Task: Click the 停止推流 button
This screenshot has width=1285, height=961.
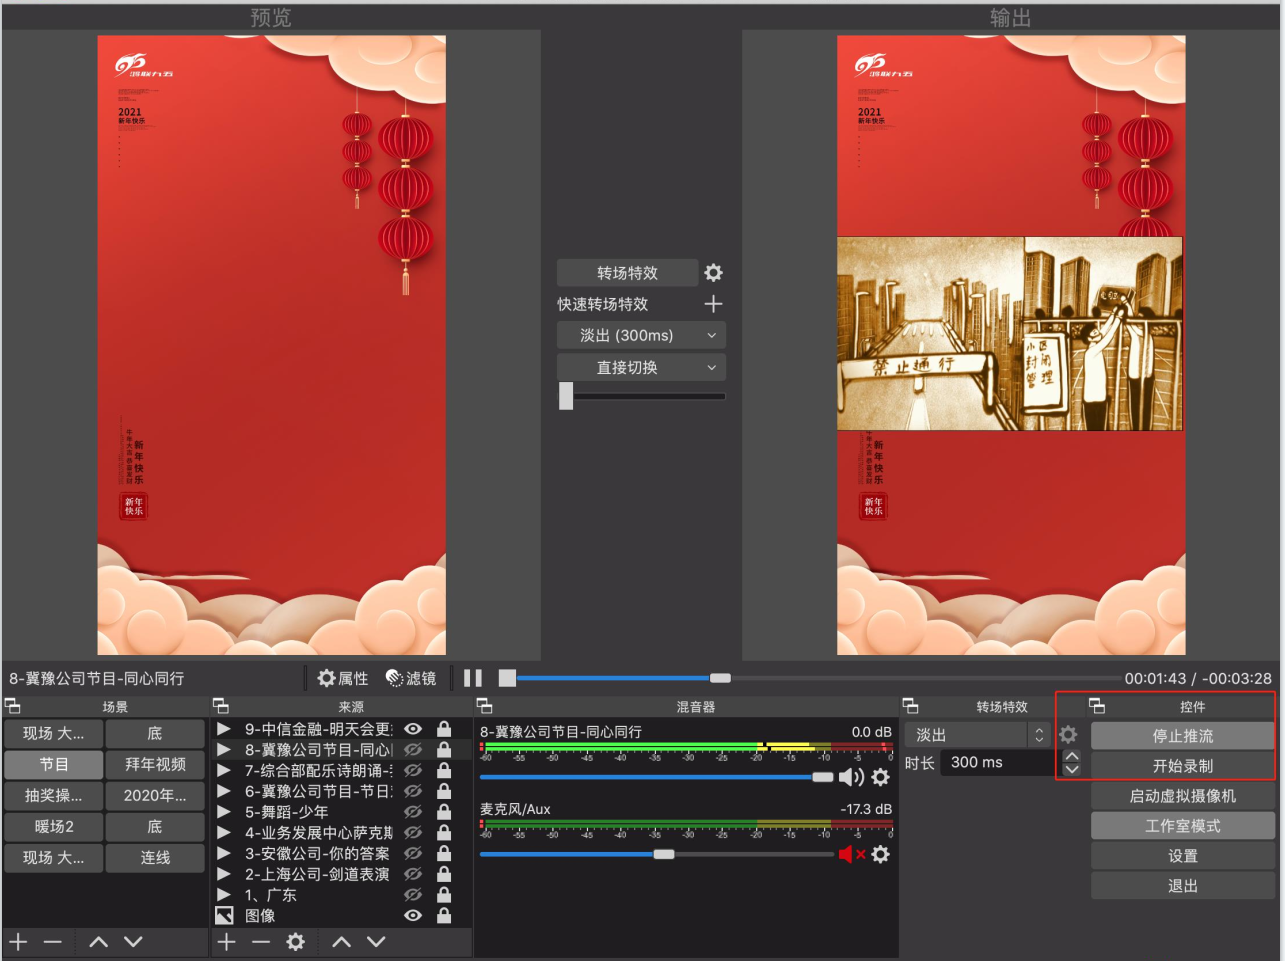Action: click(x=1183, y=736)
